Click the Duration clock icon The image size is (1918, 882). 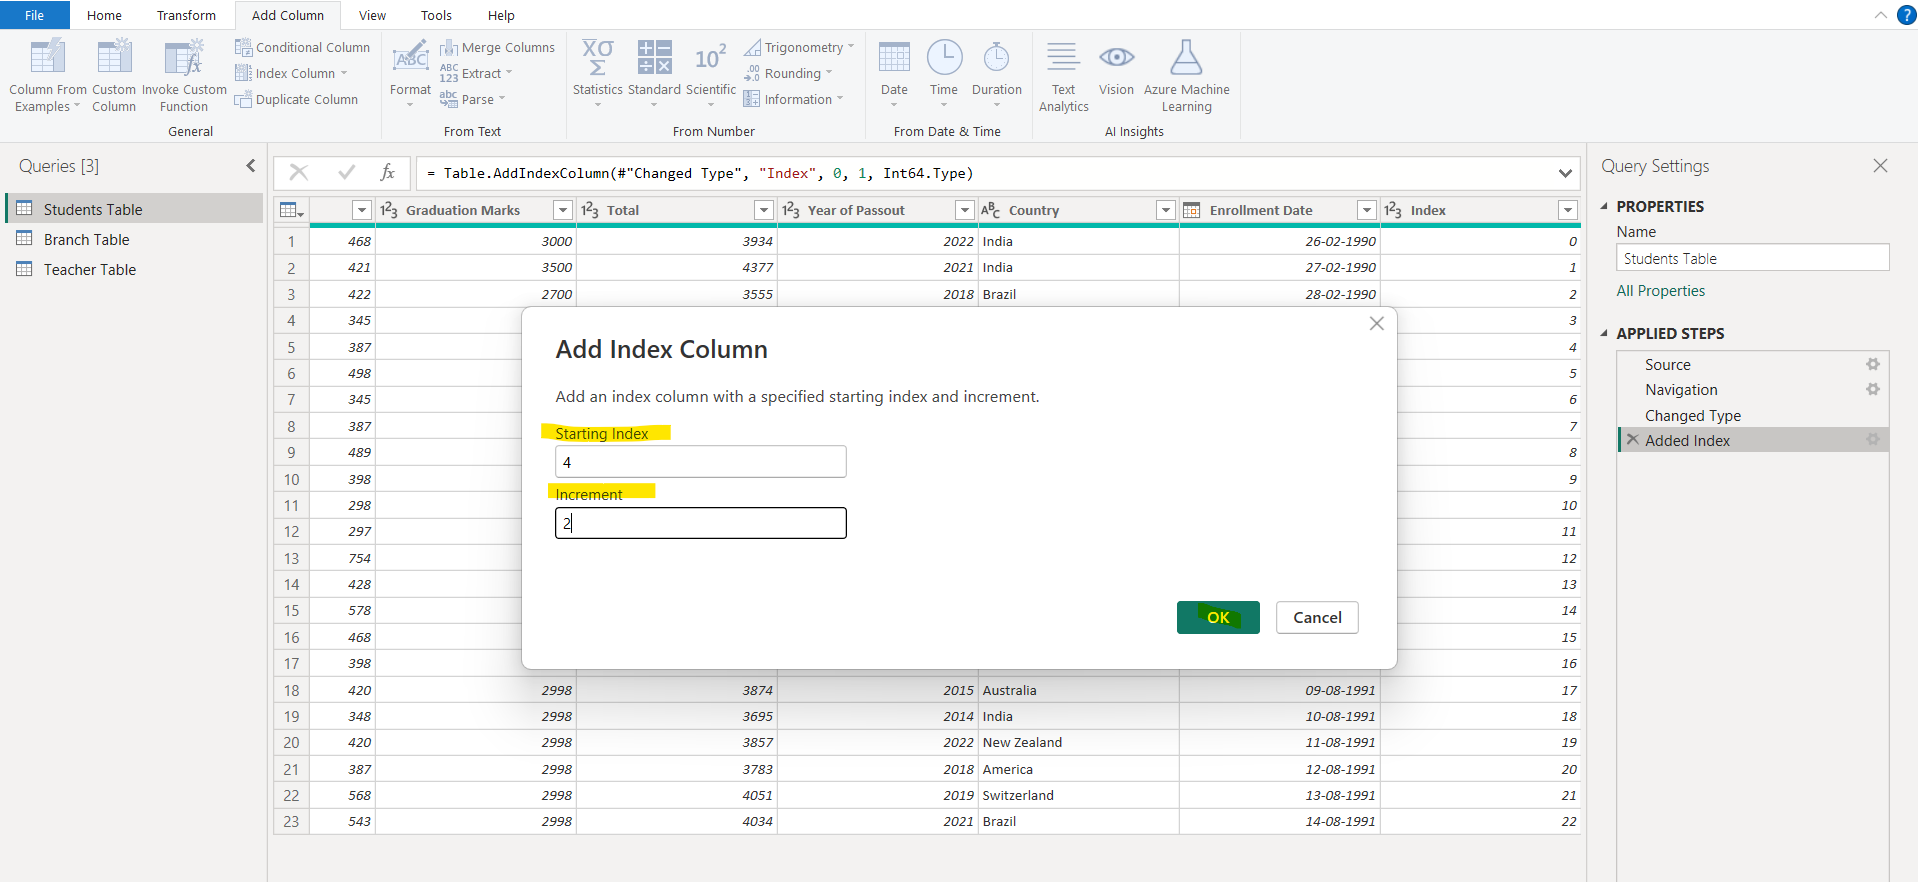coord(996,58)
